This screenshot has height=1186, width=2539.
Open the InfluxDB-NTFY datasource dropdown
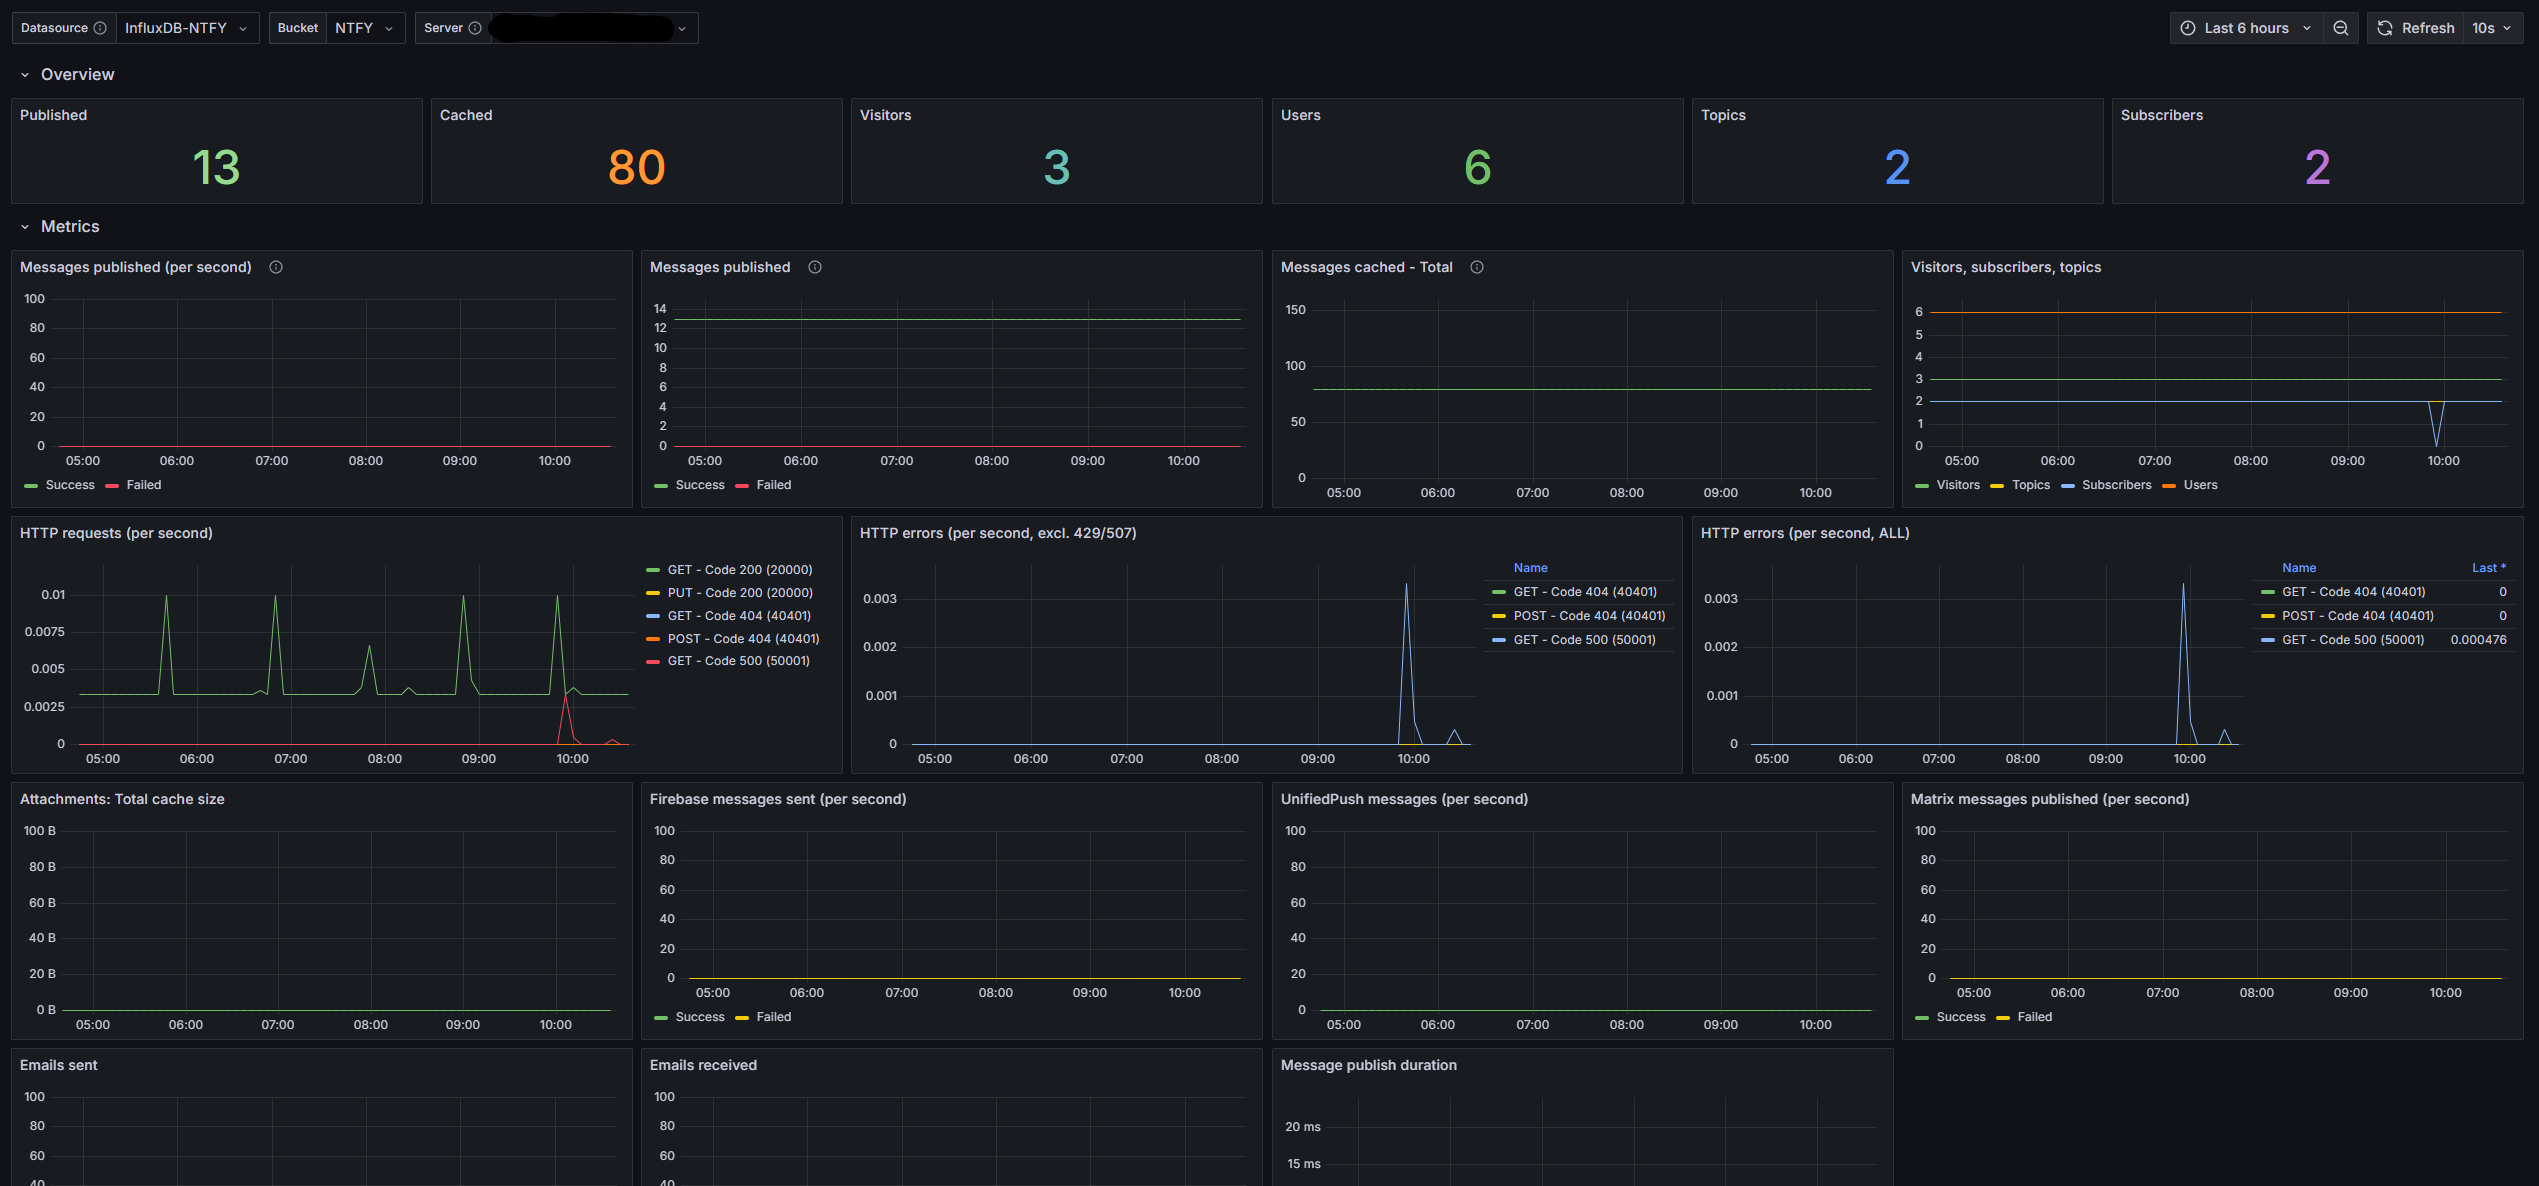(x=186, y=28)
